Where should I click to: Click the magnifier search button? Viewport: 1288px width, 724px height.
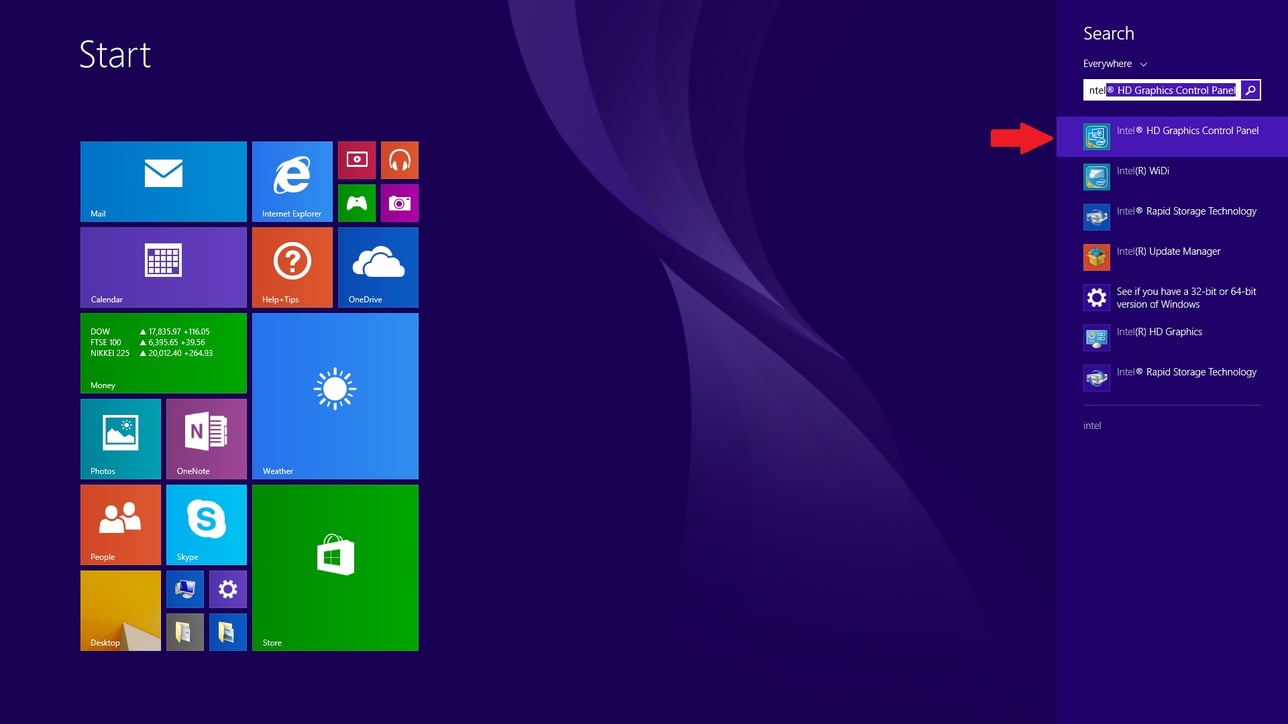[1251, 90]
